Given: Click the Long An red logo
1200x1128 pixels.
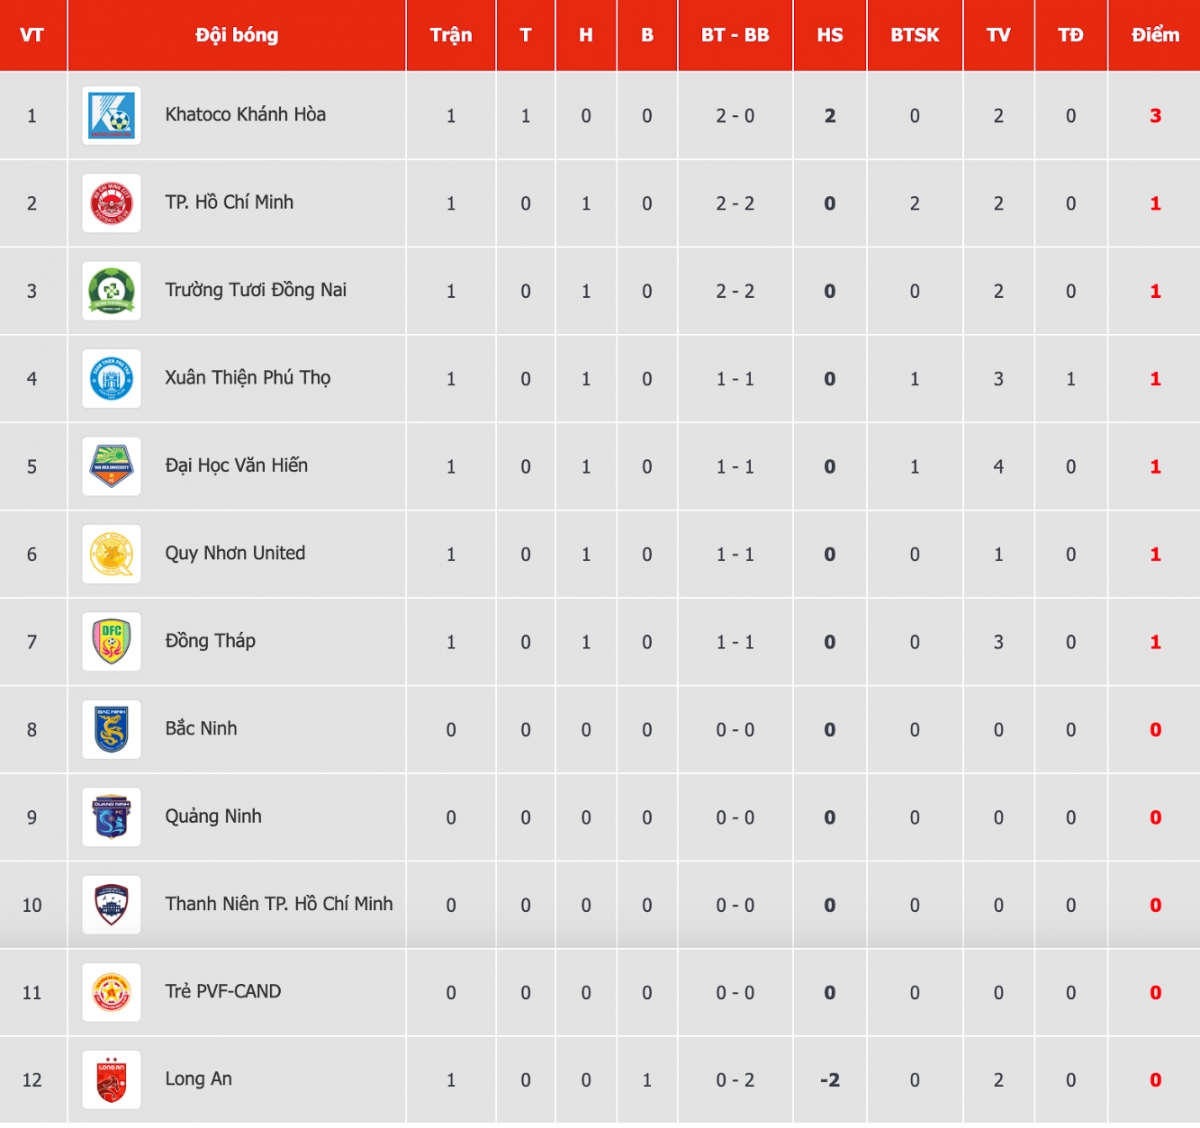Looking at the screenshot, I should (111, 1080).
